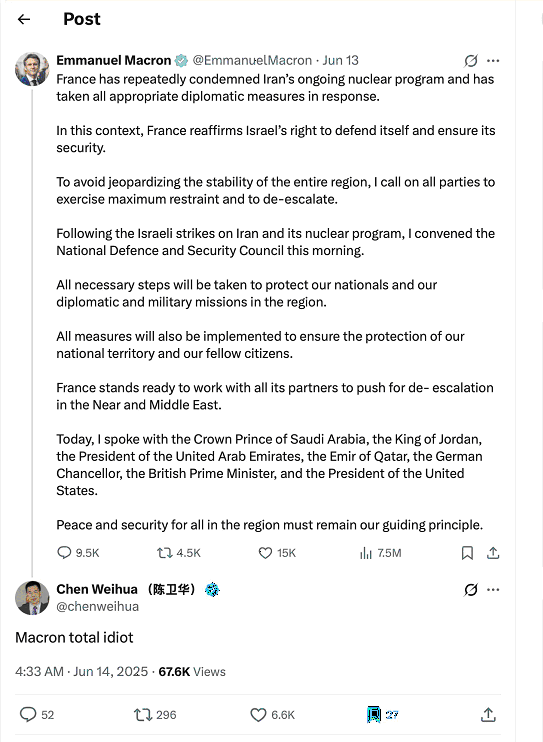Open Chen Weihua's avatar

[x=32, y=598]
